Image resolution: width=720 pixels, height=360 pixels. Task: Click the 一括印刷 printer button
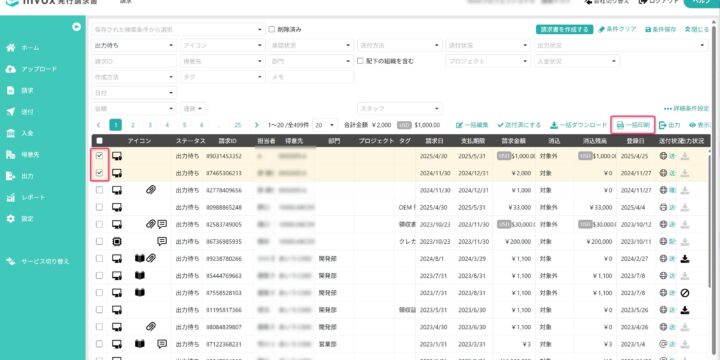633,125
